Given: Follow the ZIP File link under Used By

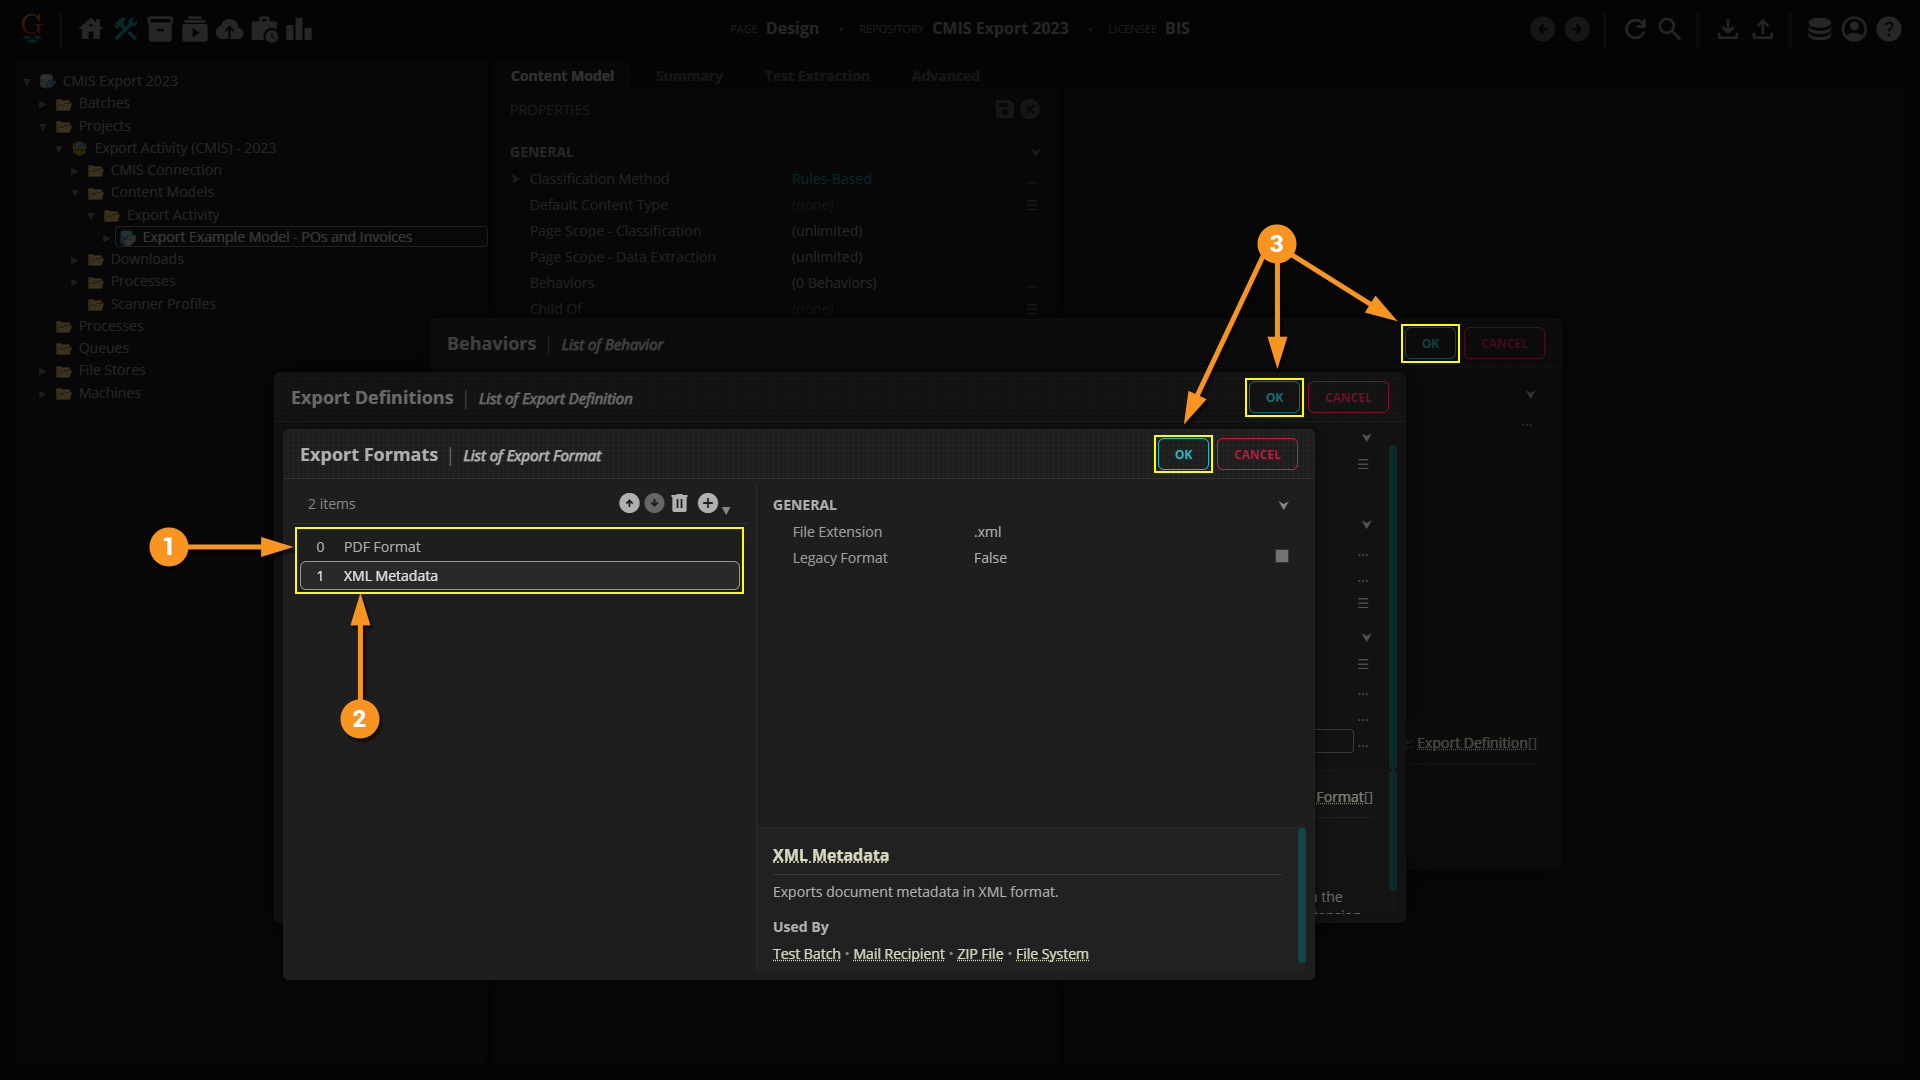Looking at the screenshot, I should pos(979,954).
